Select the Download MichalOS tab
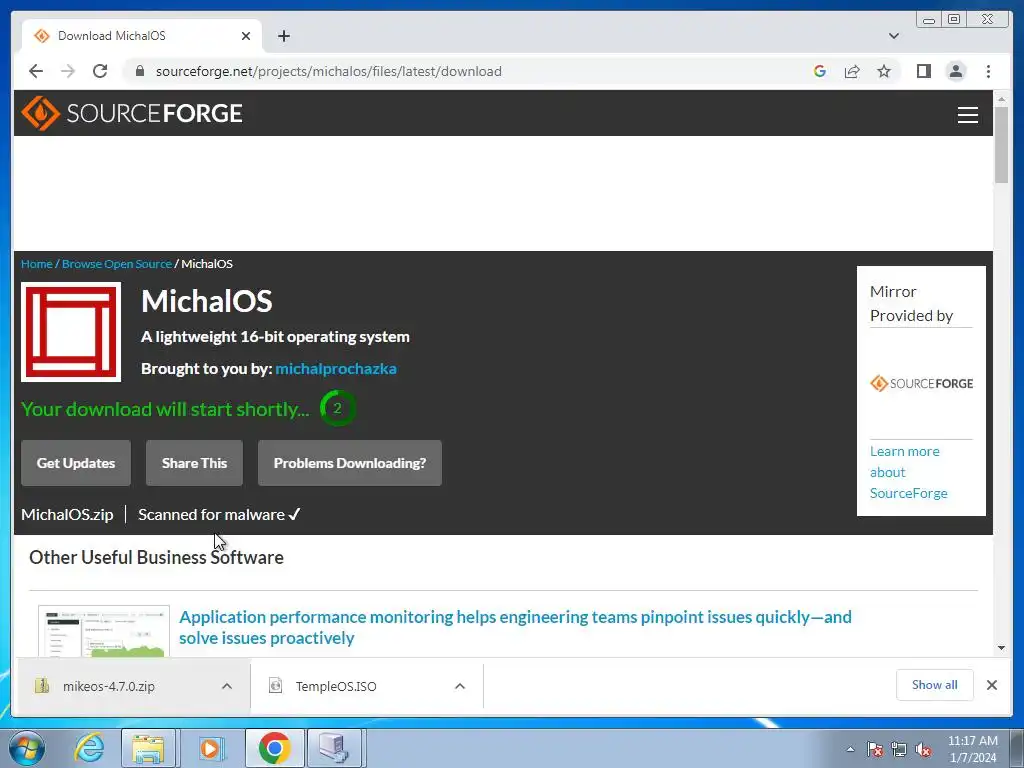 click(x=142, y=36)
